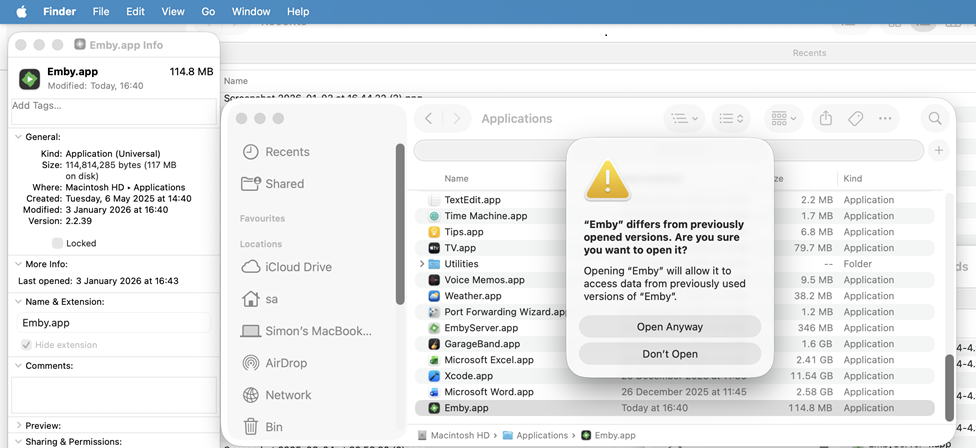976x448 pixels.
Task: Collapse the Comments section
Action: coord(17,366)
